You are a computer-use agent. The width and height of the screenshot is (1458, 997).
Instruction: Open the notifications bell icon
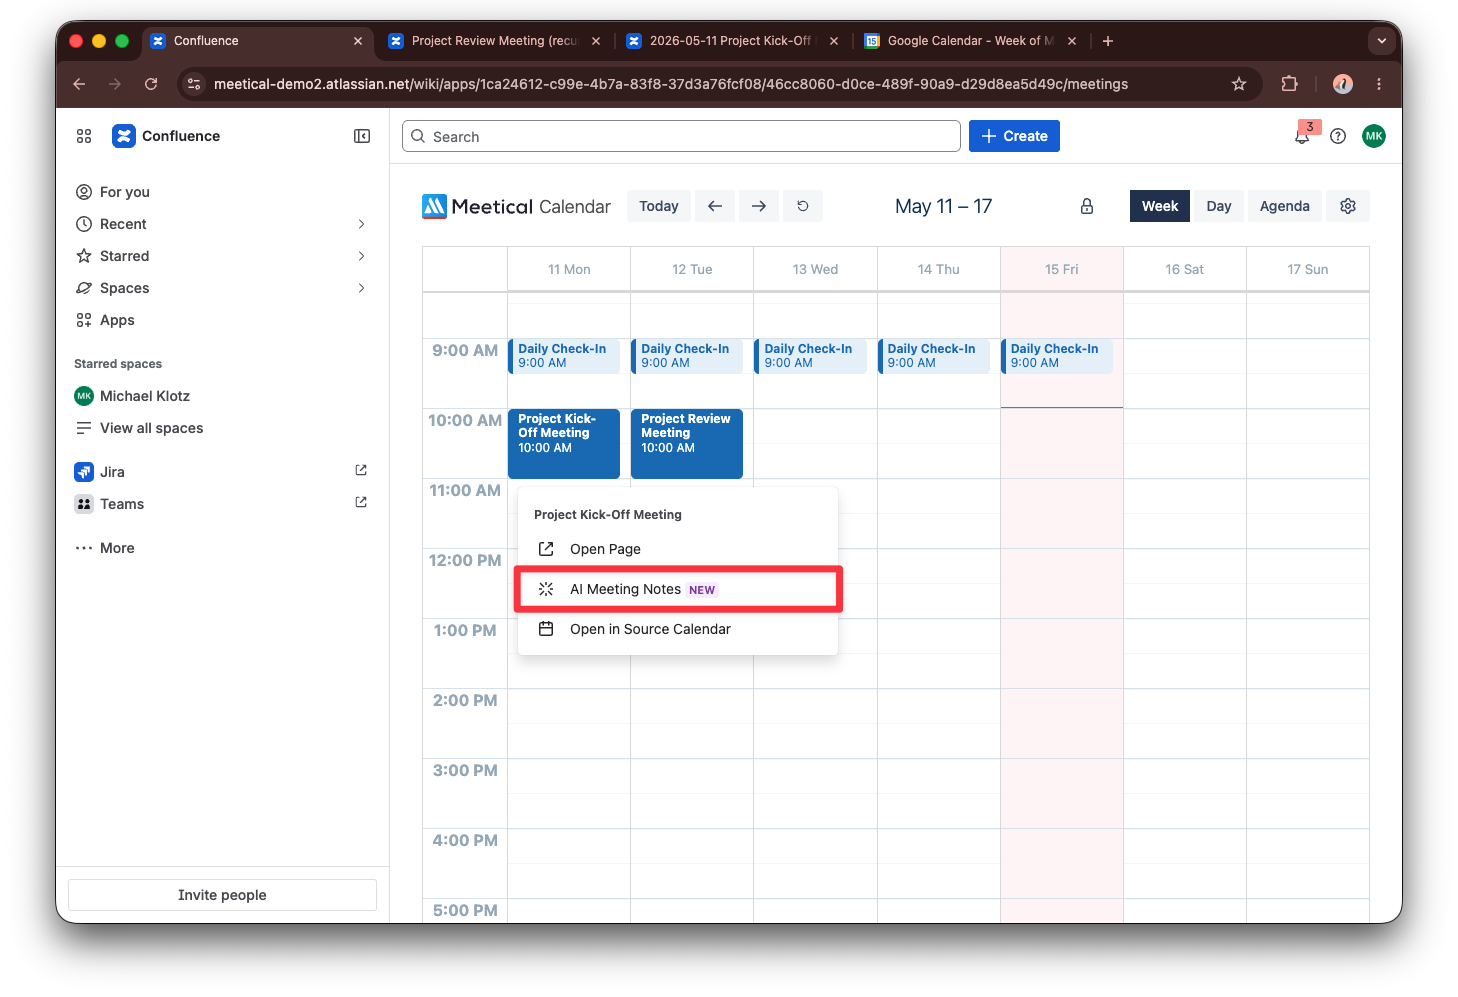[1302, 136]
